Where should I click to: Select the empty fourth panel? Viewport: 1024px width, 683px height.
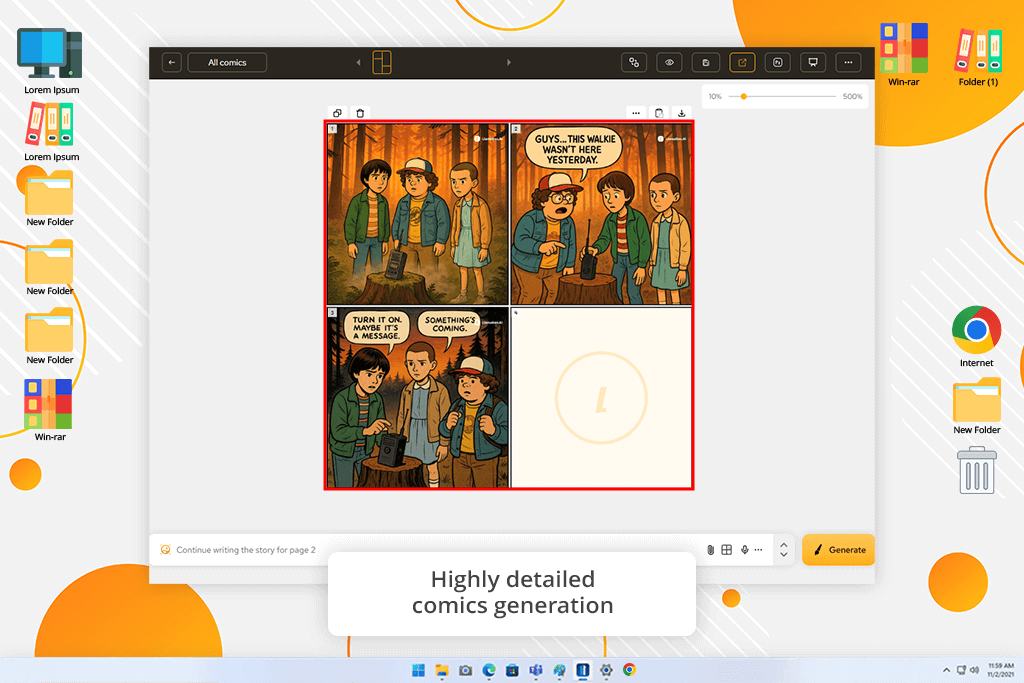pyautogui.click(x=601, y=398)
